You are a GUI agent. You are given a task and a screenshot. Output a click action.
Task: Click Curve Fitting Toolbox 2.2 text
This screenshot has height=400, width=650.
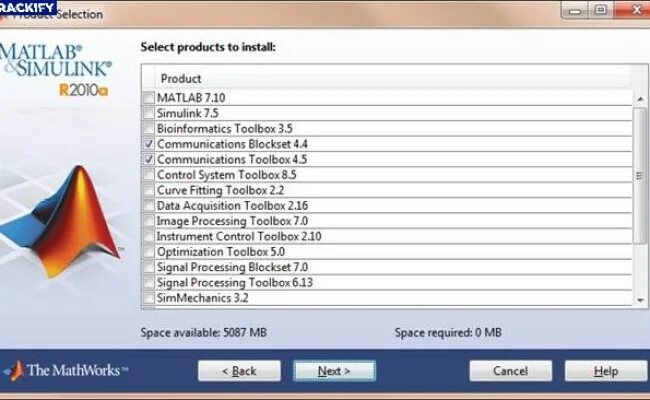(221, 190)
